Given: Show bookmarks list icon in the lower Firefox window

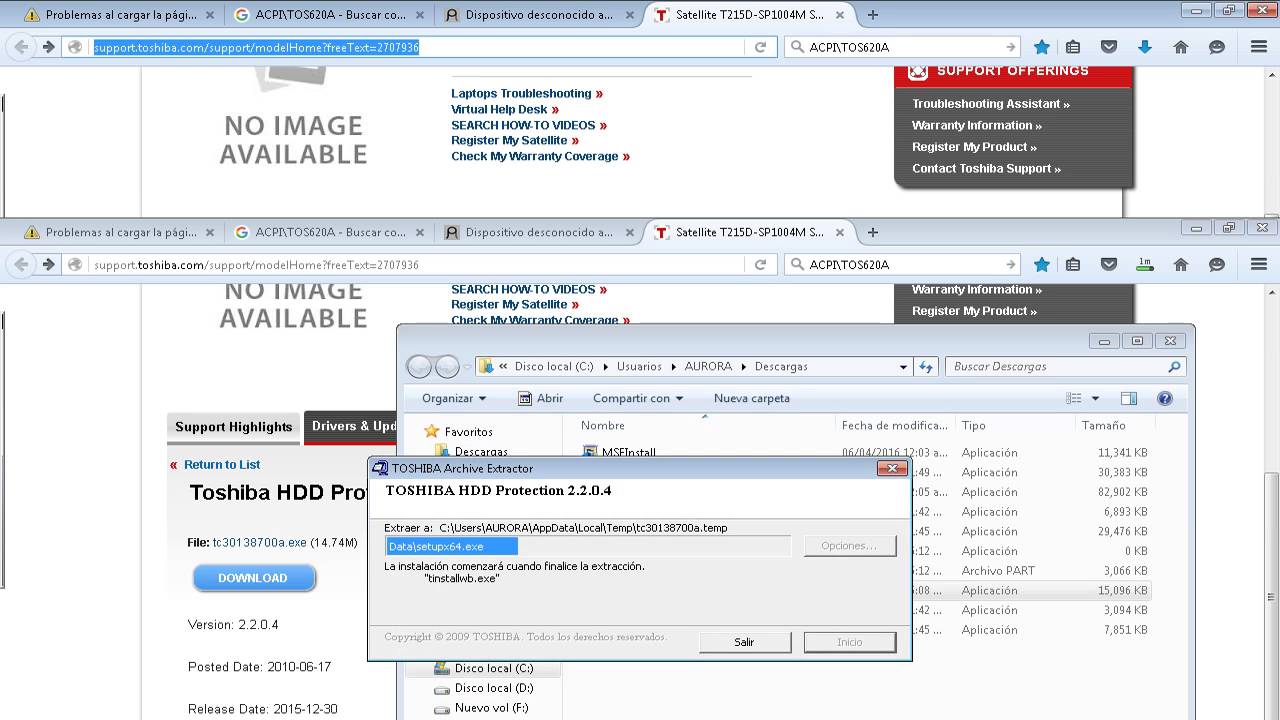Looking at the screenshot, I should point(1073,265).
